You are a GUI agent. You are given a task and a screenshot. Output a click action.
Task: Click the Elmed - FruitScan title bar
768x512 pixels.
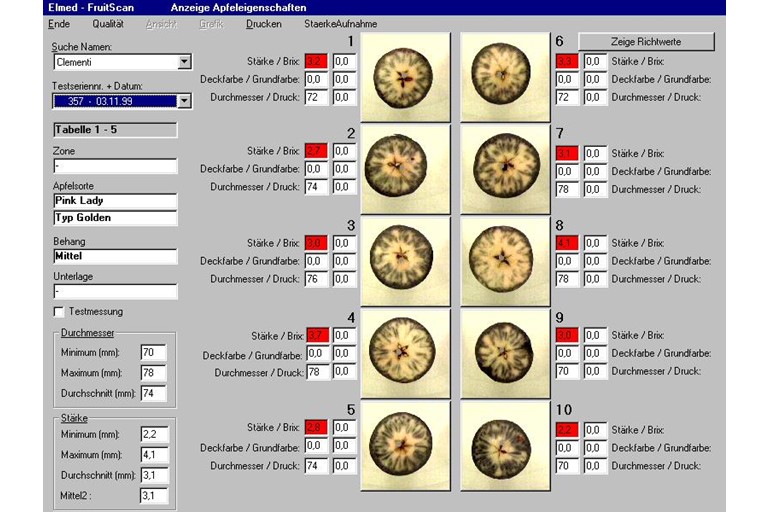tap(384, 7)
